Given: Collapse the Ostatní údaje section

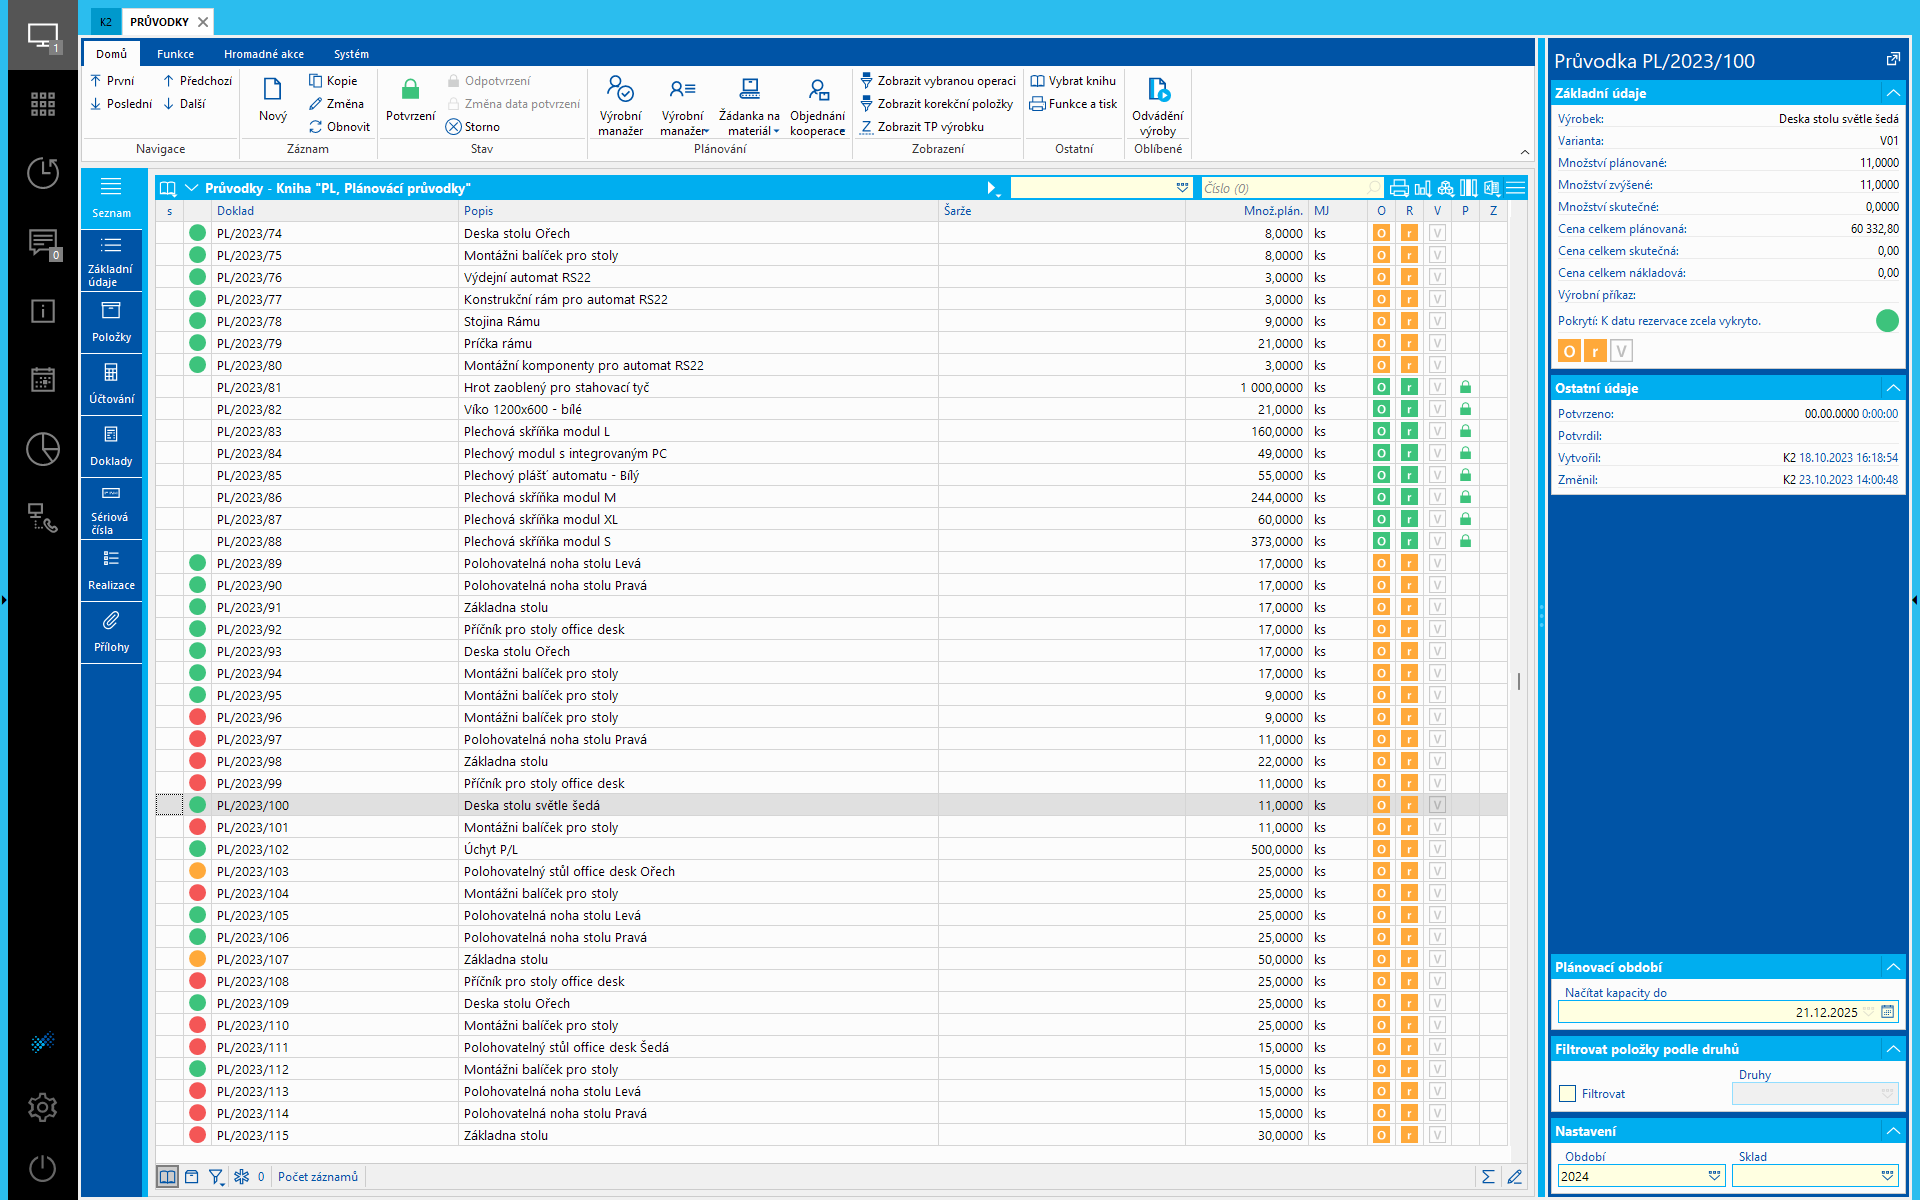Looking at the screenshot, I should coord(1892,388).
